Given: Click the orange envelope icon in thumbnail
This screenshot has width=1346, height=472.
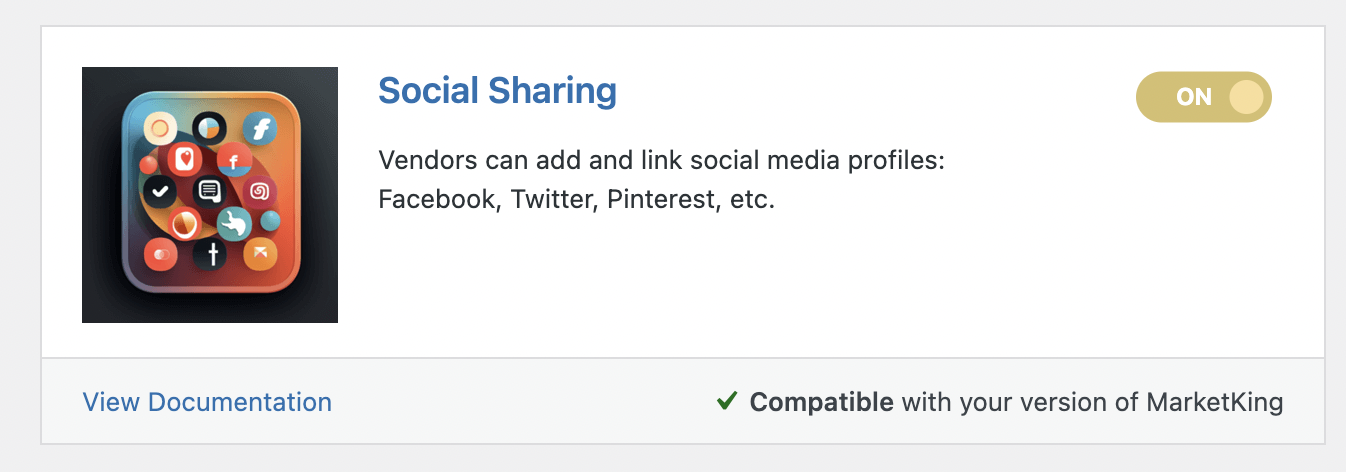Looking at the screenshot, I should pyautogui.click(x=260, y=253).
